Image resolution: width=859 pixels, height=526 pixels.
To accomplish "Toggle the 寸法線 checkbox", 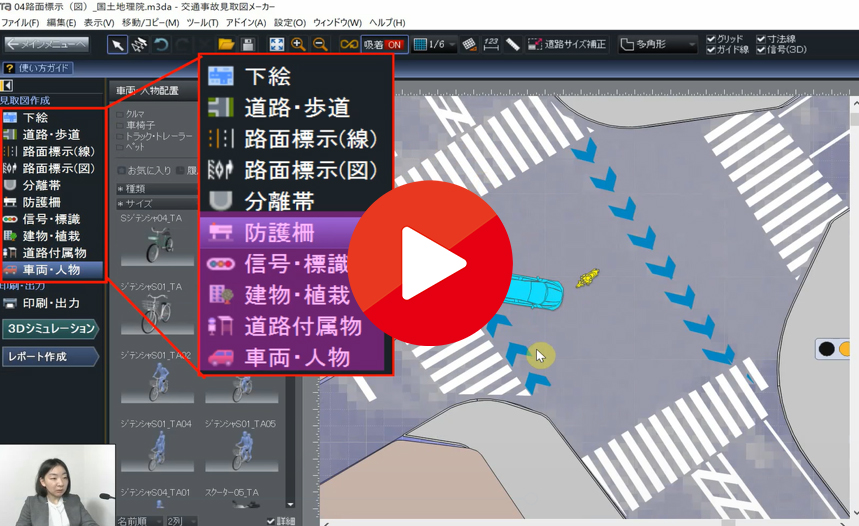I will point(761,39).
